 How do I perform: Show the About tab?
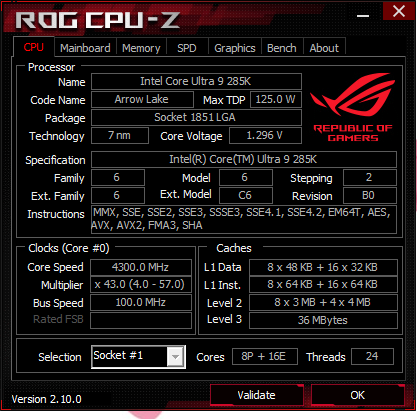324,48
